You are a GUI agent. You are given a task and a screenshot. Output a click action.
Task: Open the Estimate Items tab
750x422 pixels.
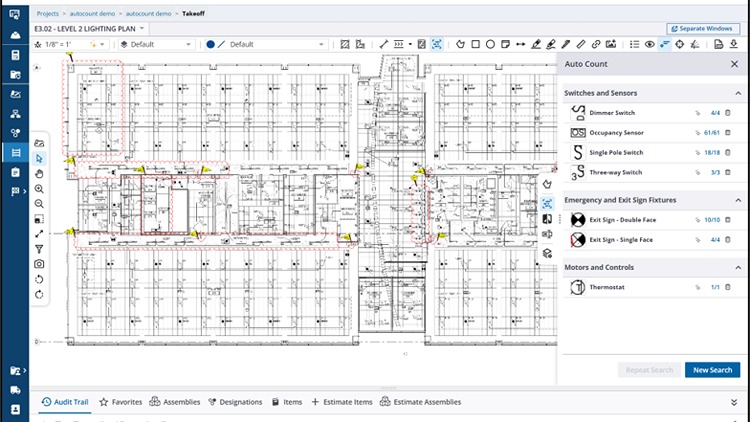[342, 402]
